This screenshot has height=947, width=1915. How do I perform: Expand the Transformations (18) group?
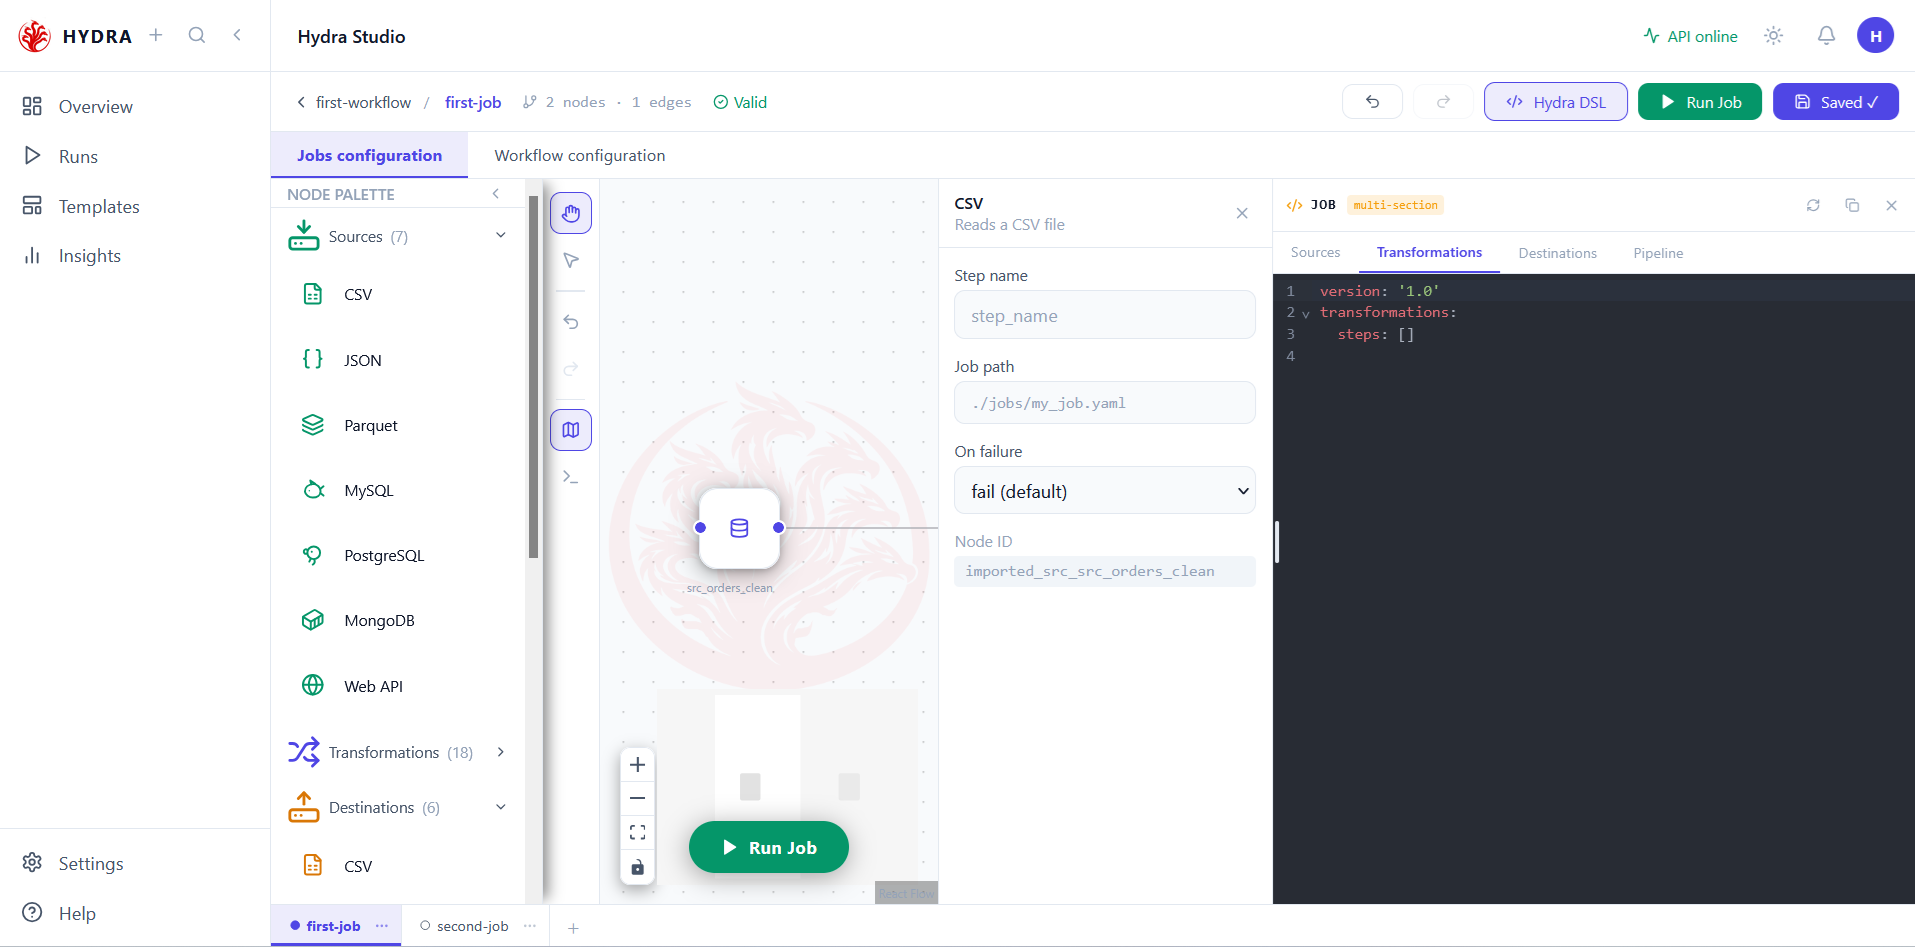click(x=500, y=752)
